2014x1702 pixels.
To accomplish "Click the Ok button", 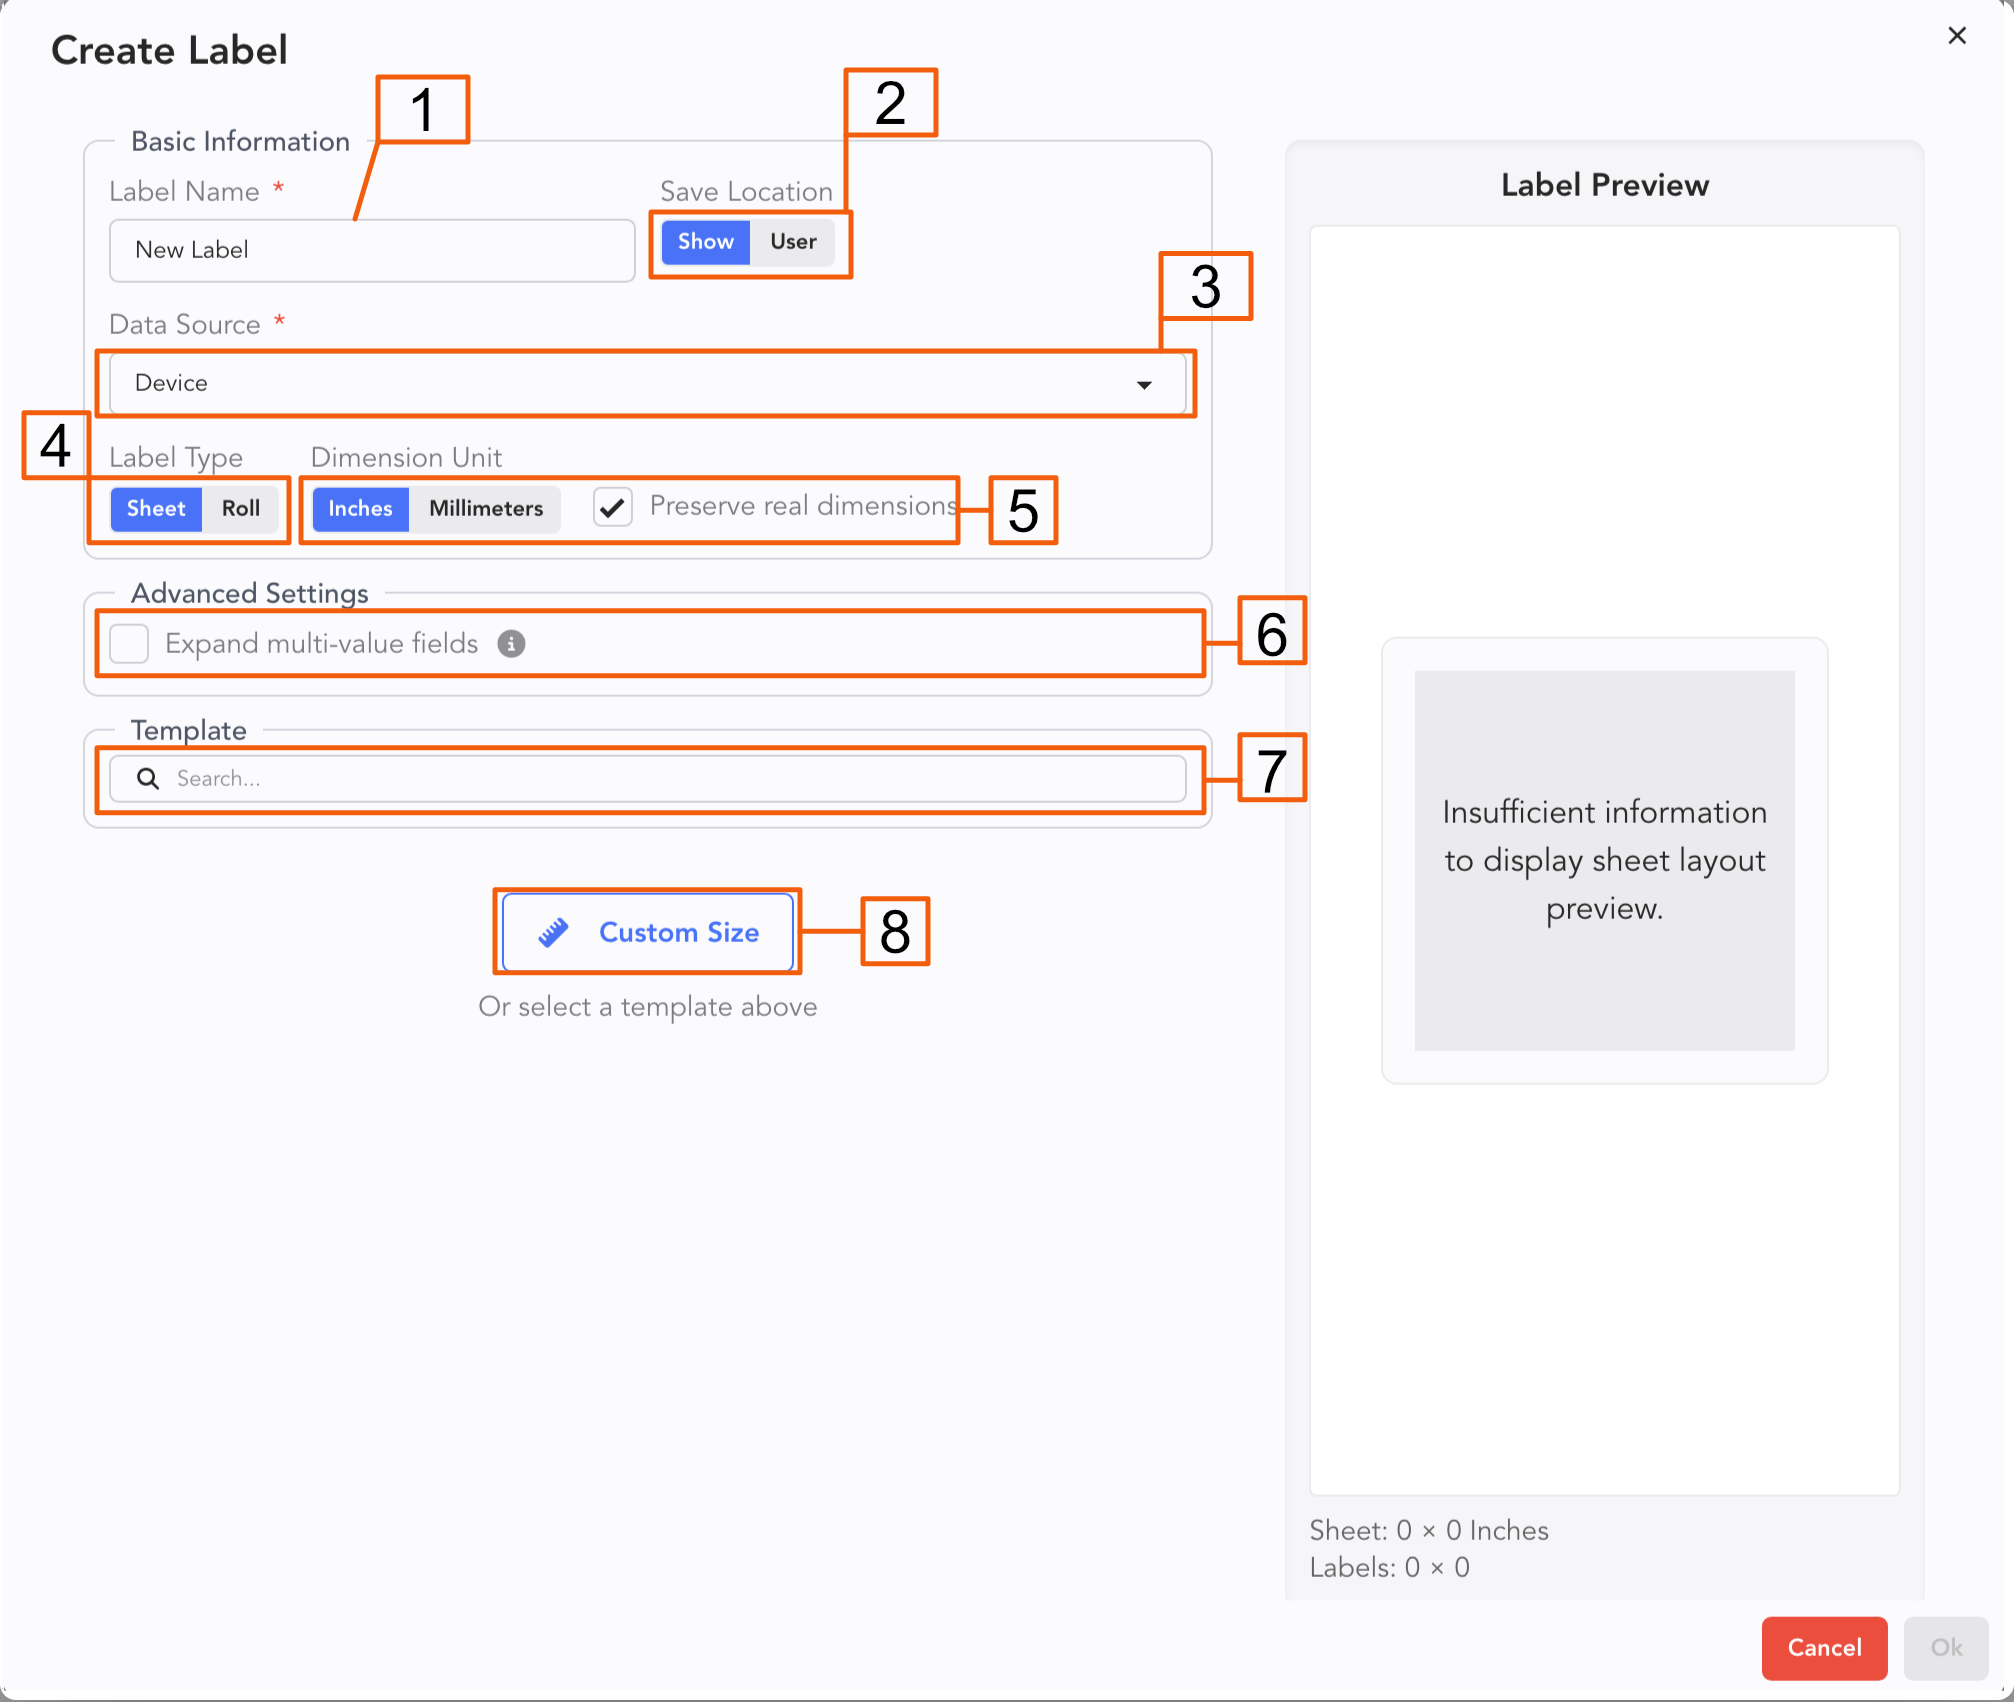I will tap(1945, 1648).
